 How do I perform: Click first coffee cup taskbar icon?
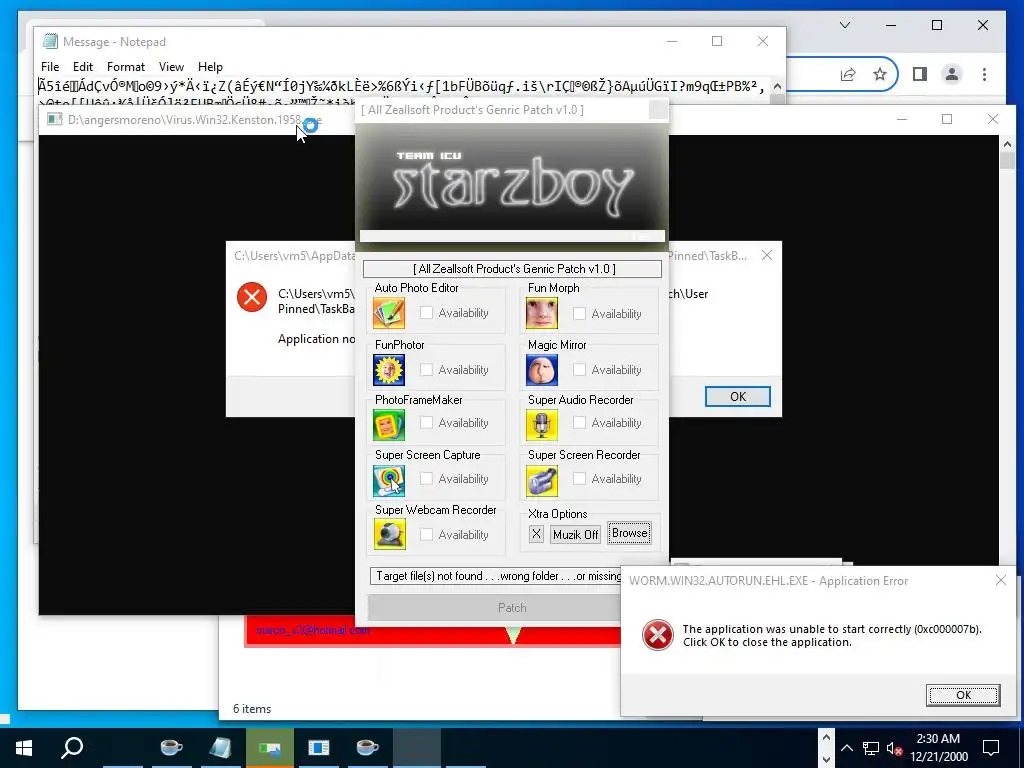(171, 747)
